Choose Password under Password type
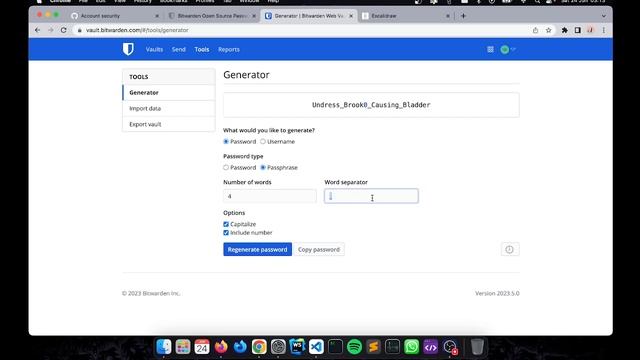 tap(226, 168)
